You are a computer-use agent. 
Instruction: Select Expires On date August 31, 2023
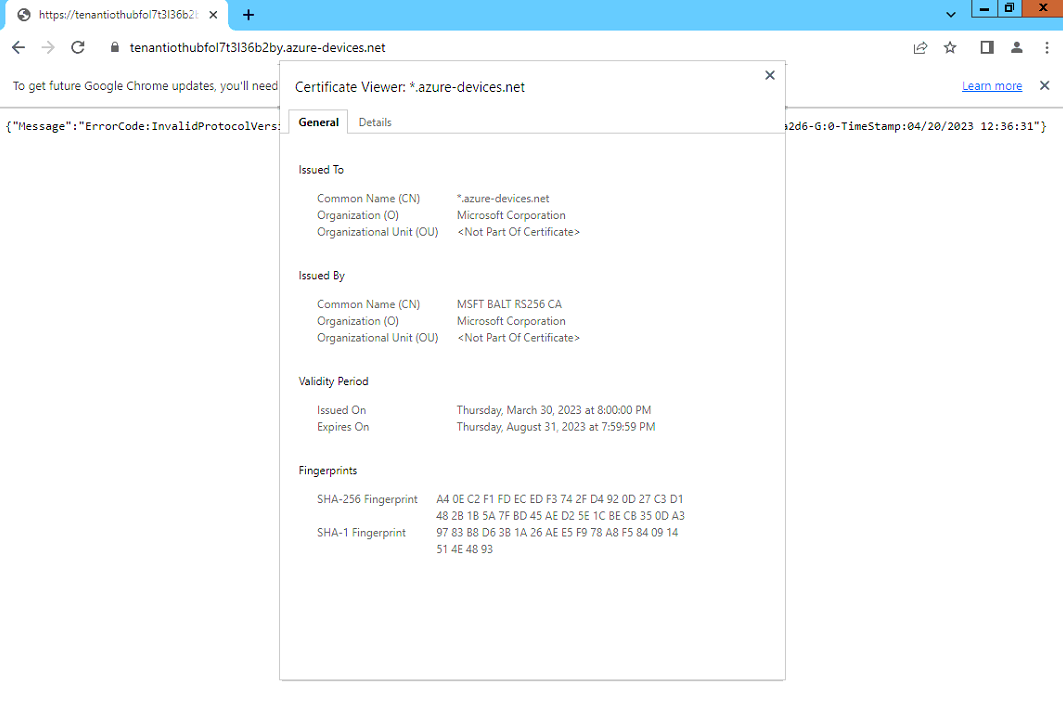point(556,427)
